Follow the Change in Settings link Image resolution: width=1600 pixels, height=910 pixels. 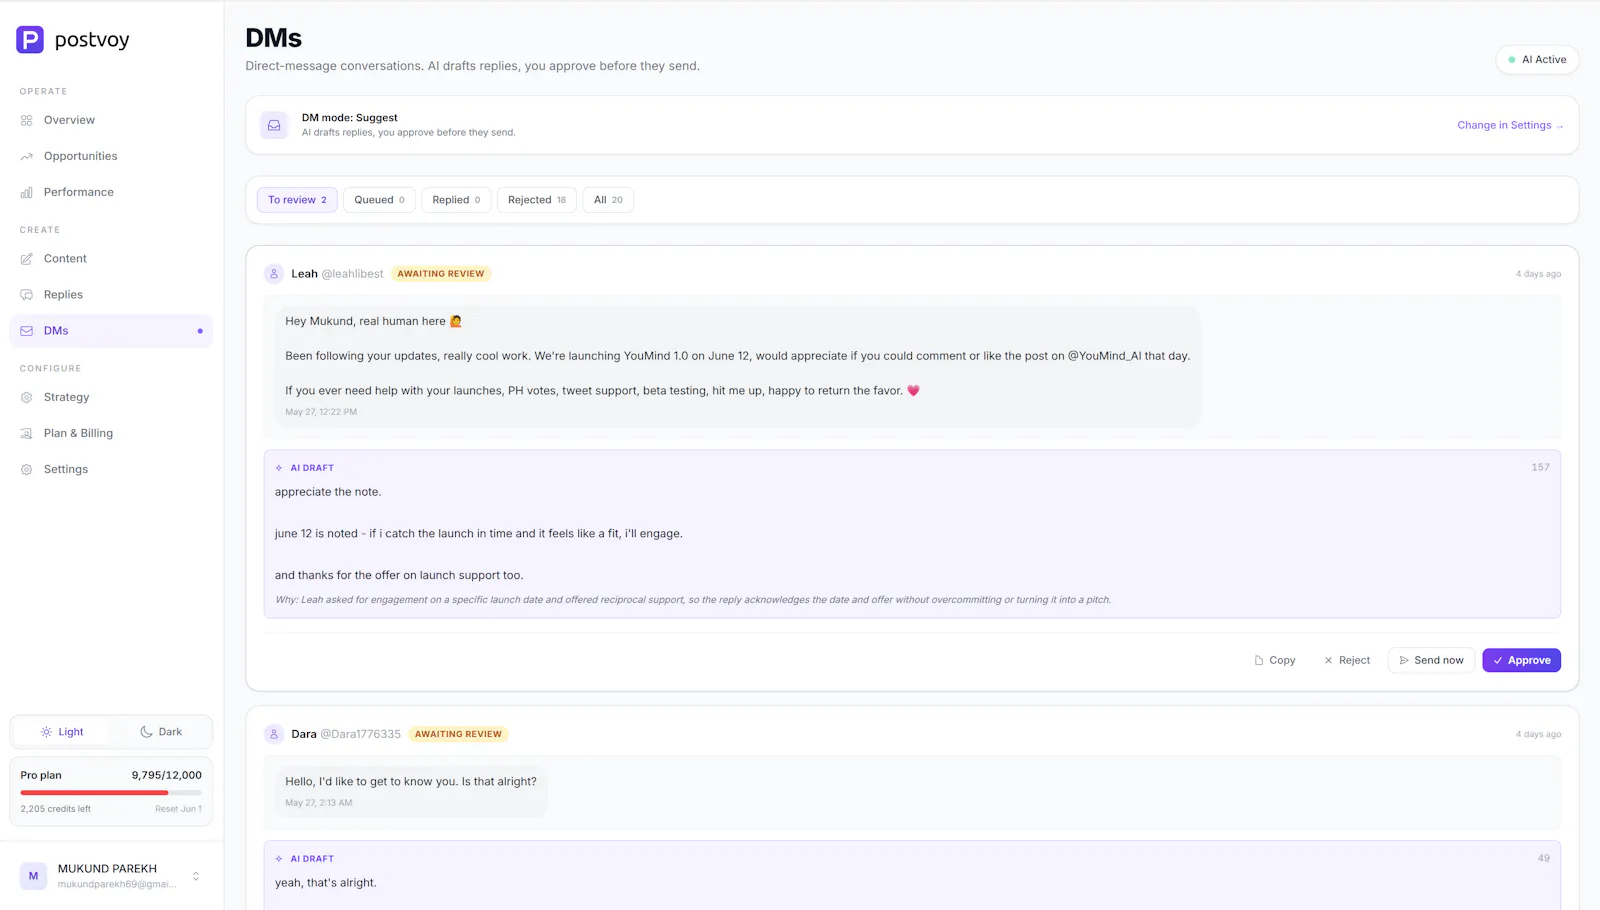pos(1510,125)
